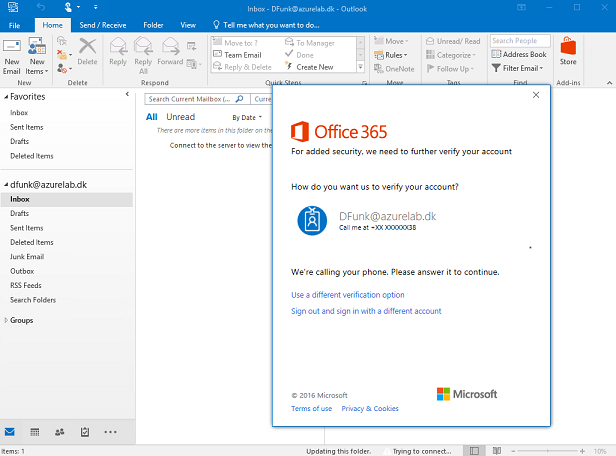Click Tell me what you want box

click(x=266, y=25)
